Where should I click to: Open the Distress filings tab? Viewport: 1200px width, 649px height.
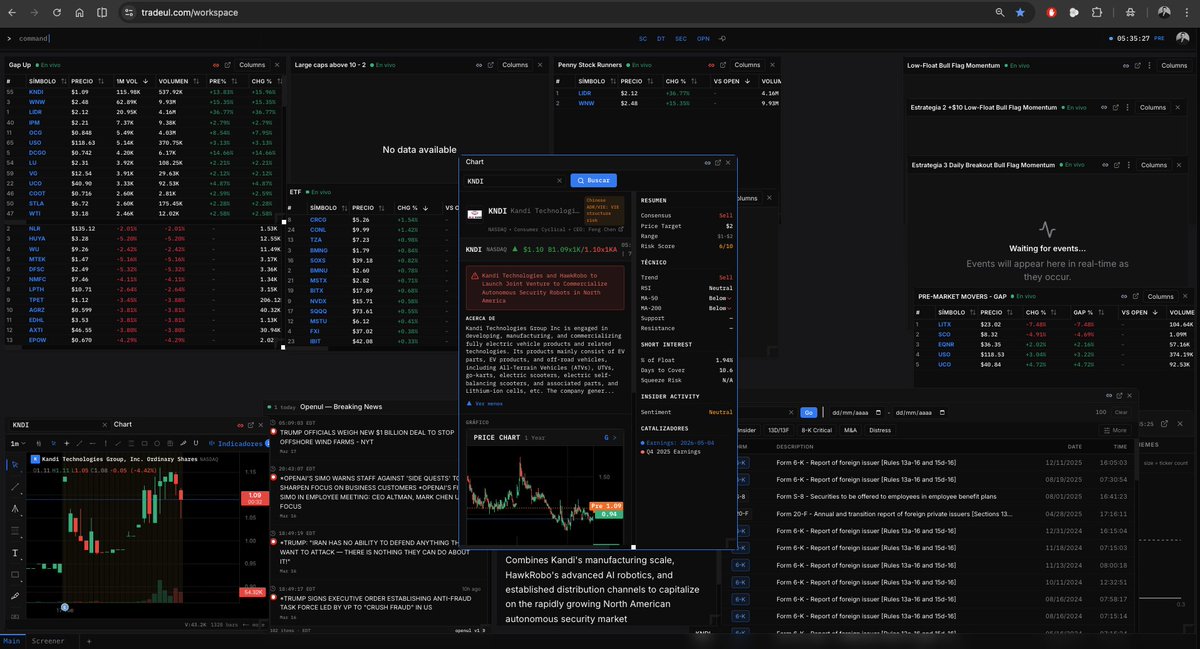coord(880,430)
